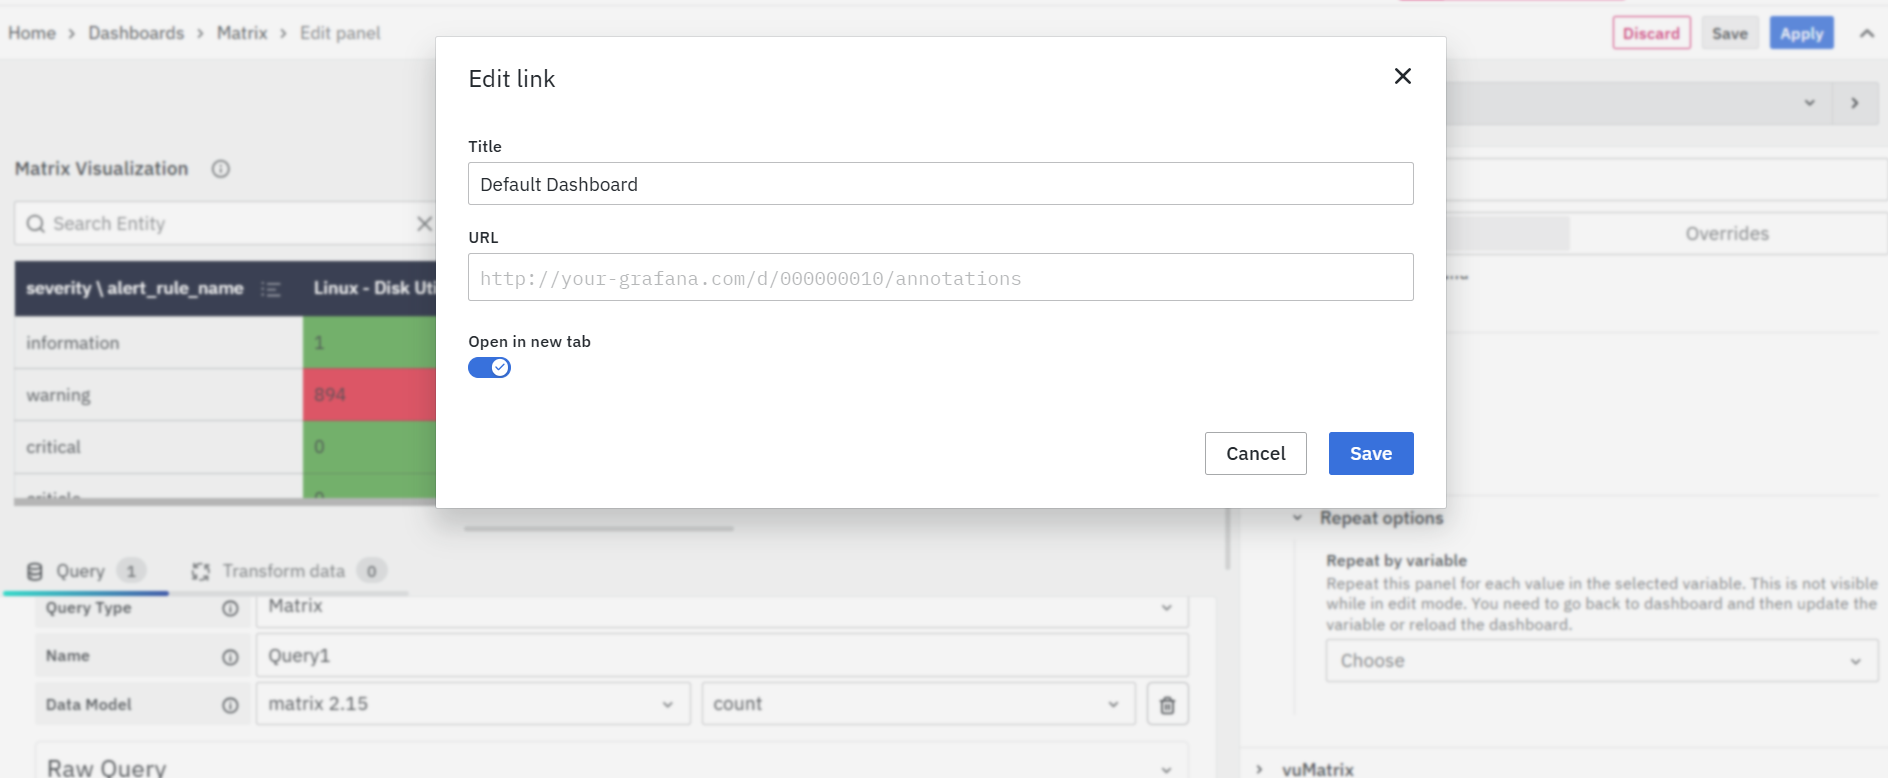Viewport: 1888px width, 778px height.
Task: Collapse the top bar with chevron-up icon
Action: [x=1866, y=34]
